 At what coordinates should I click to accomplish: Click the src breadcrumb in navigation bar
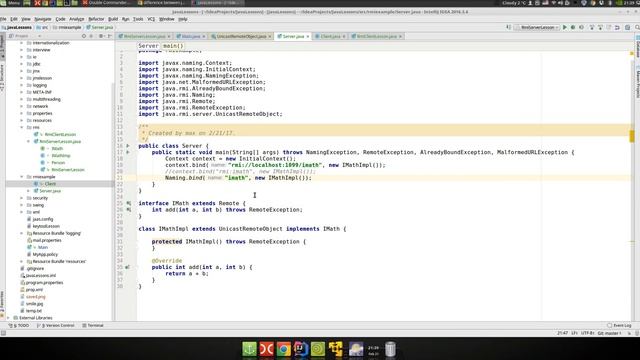click(x=42, y=27)
